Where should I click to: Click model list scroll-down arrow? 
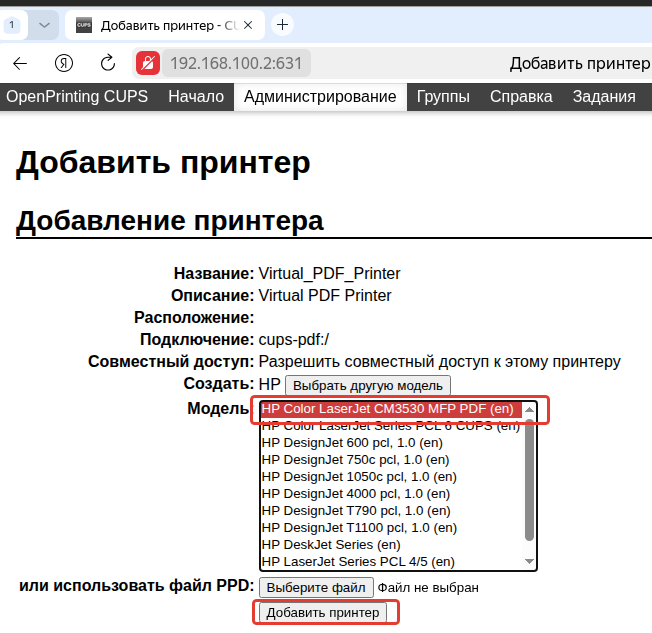click(529, 561)
